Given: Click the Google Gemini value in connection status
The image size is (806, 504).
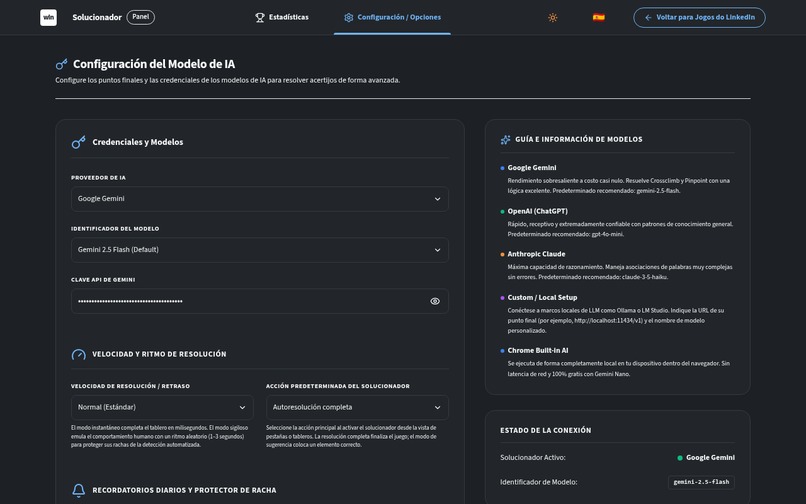Looking at the screenshot, I should (710, 458).
